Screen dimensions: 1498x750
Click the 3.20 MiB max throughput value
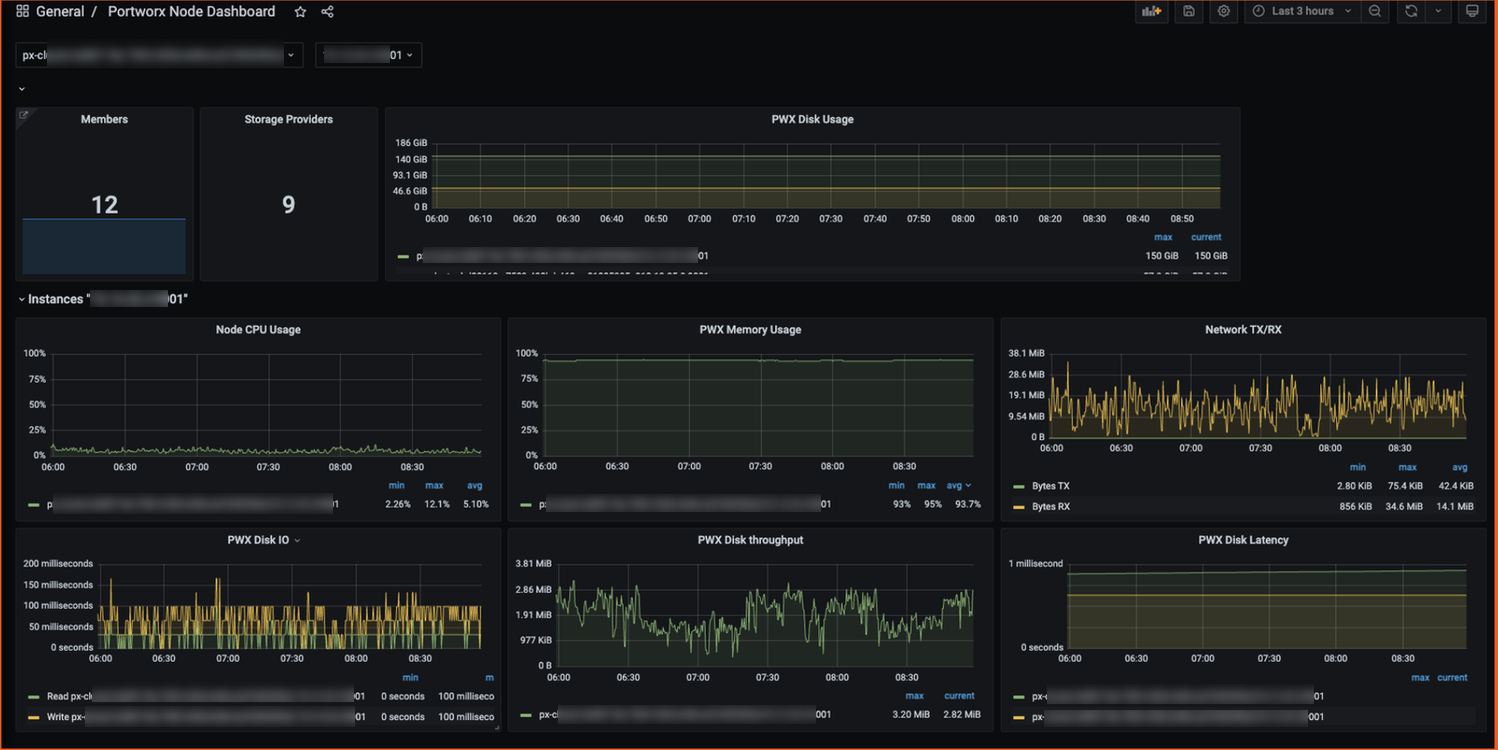click(x=909, y=714)
